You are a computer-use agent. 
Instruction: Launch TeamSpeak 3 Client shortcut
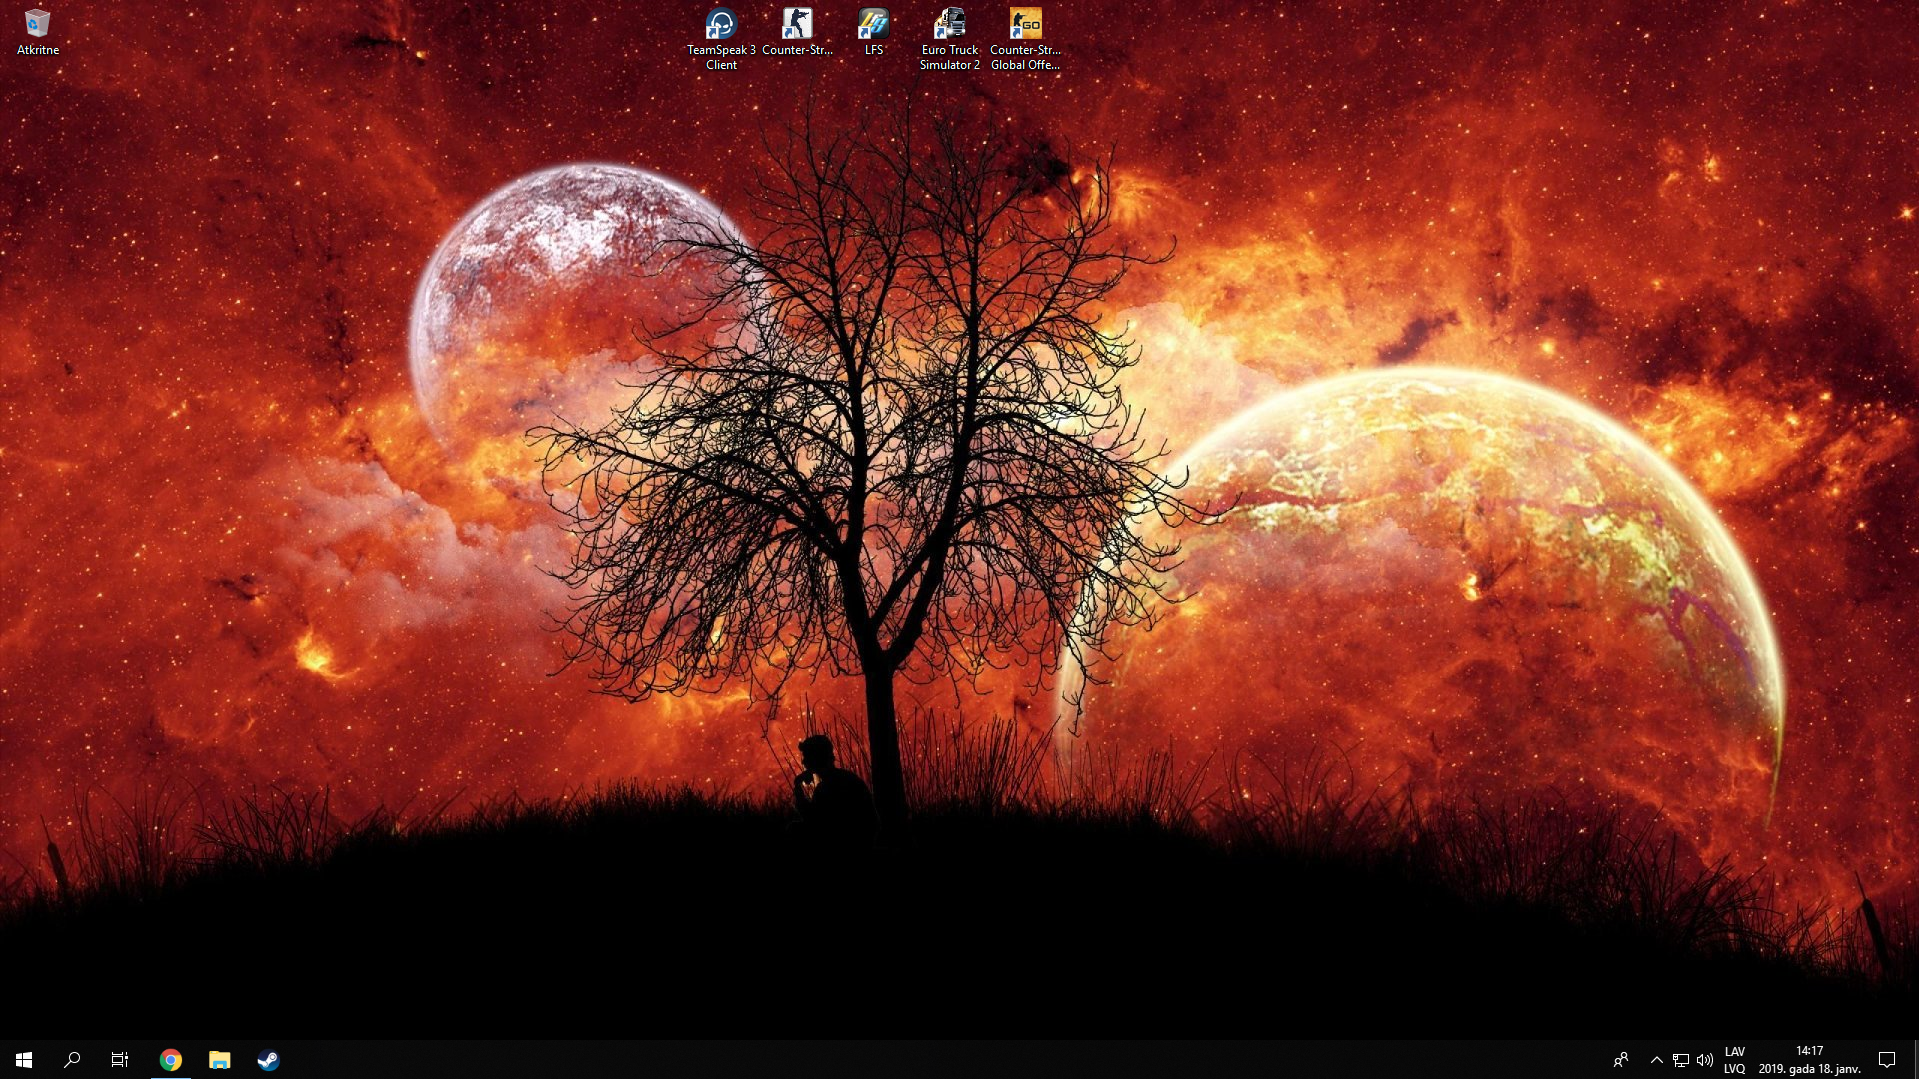tap(721, 39)
